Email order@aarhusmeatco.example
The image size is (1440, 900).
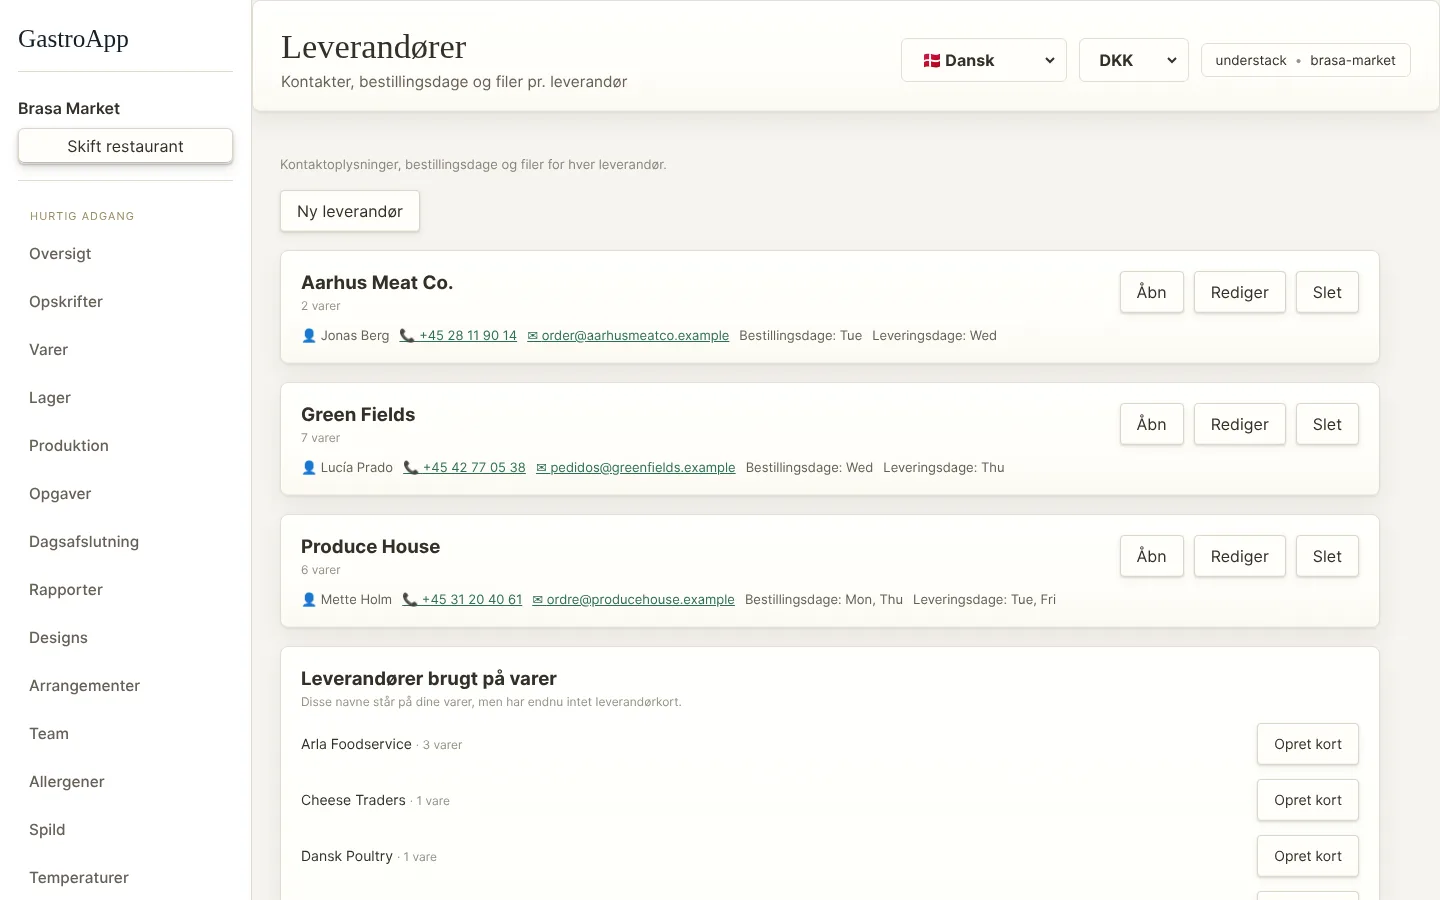628,336
